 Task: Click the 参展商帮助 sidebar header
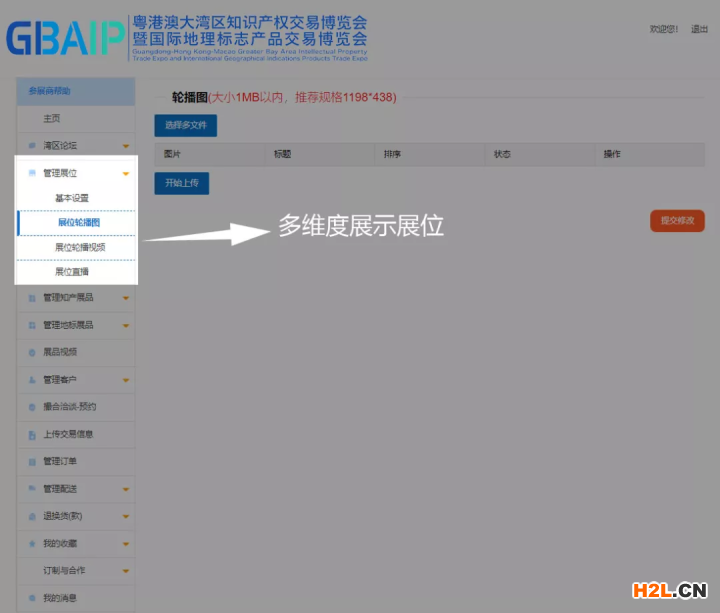pyautogui.click(x=76, y=91)
